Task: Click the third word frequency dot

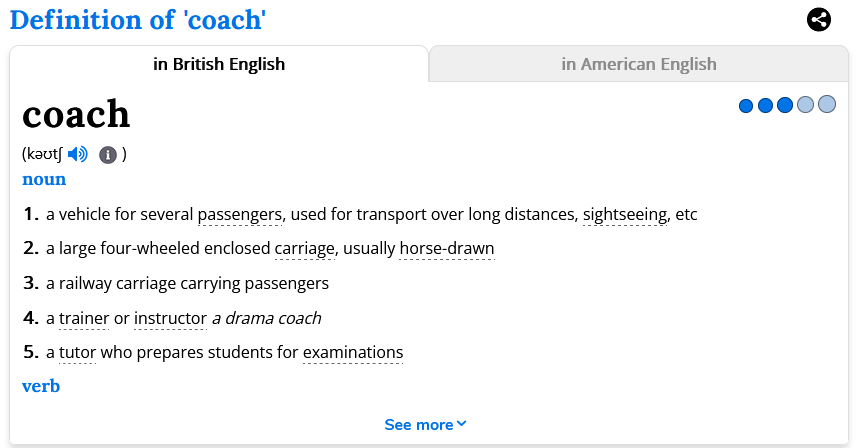Action: [x=785, y=105]
